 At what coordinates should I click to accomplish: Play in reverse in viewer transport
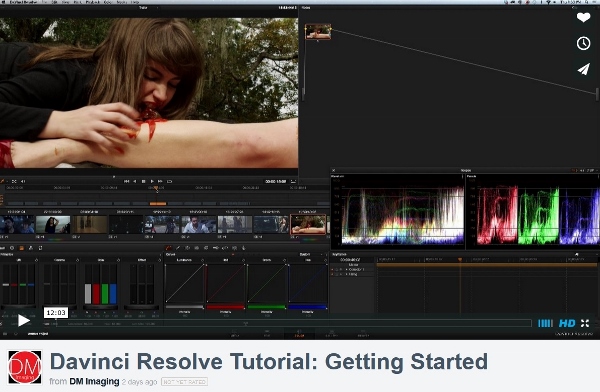tap(135, 181)
